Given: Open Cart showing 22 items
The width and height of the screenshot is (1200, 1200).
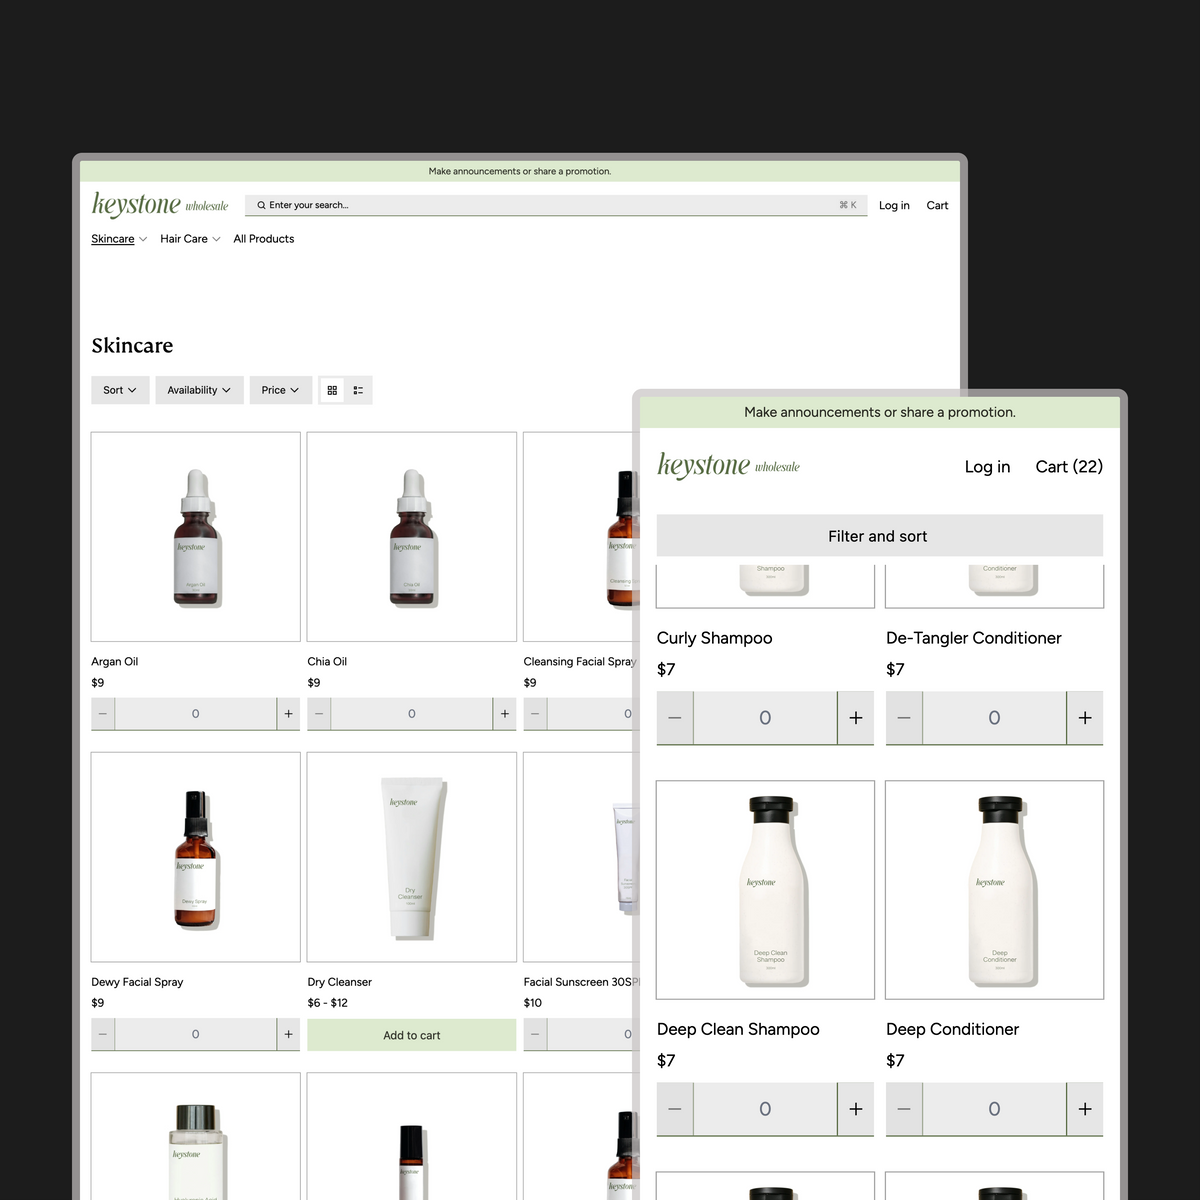Looking at the screenshot, I should (x=1068, y=466).
